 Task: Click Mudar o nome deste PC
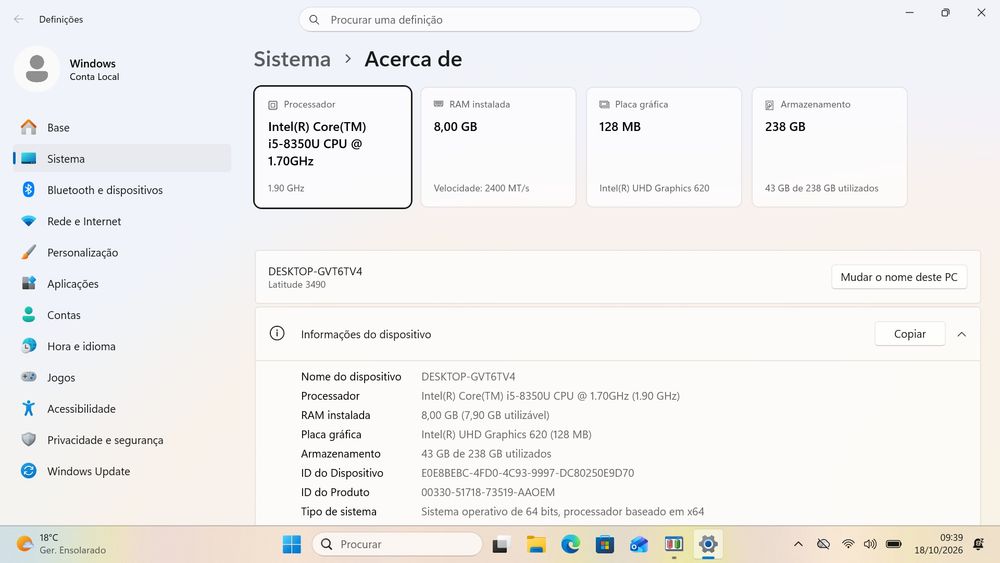[899, 277]
